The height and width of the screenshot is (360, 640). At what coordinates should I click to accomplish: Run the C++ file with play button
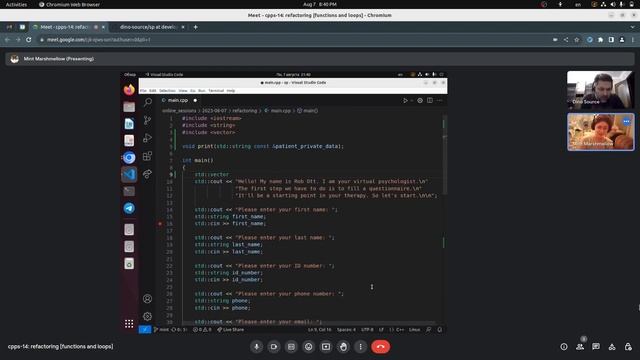tap(405, 100)
